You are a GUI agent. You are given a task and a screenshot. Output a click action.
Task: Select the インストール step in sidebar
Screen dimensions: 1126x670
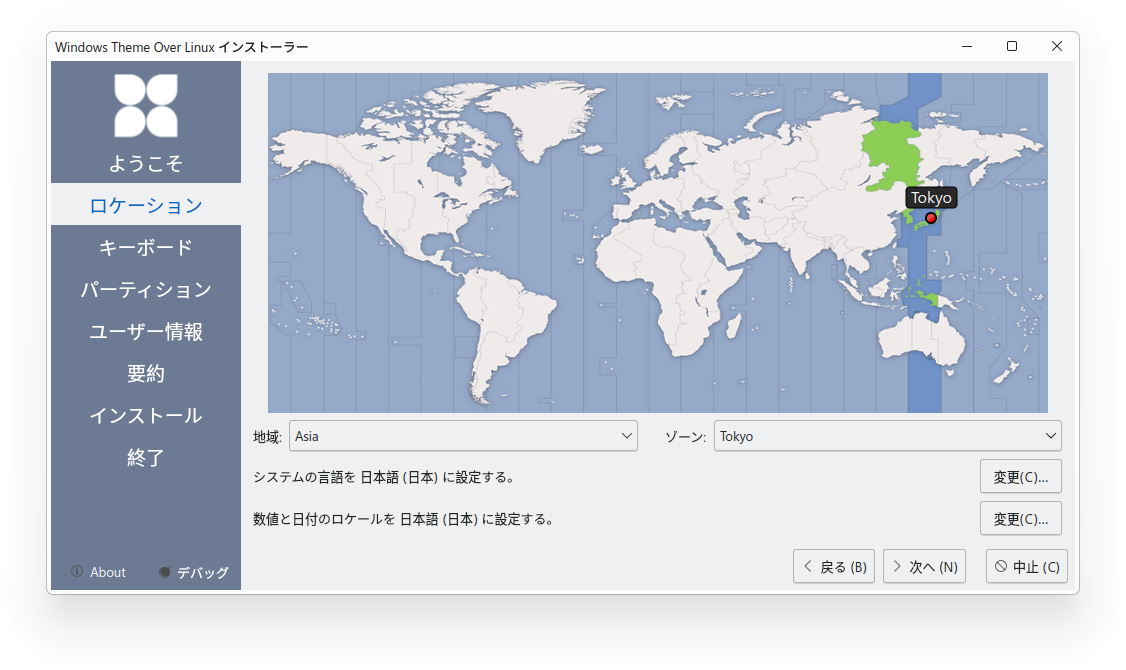146,416
